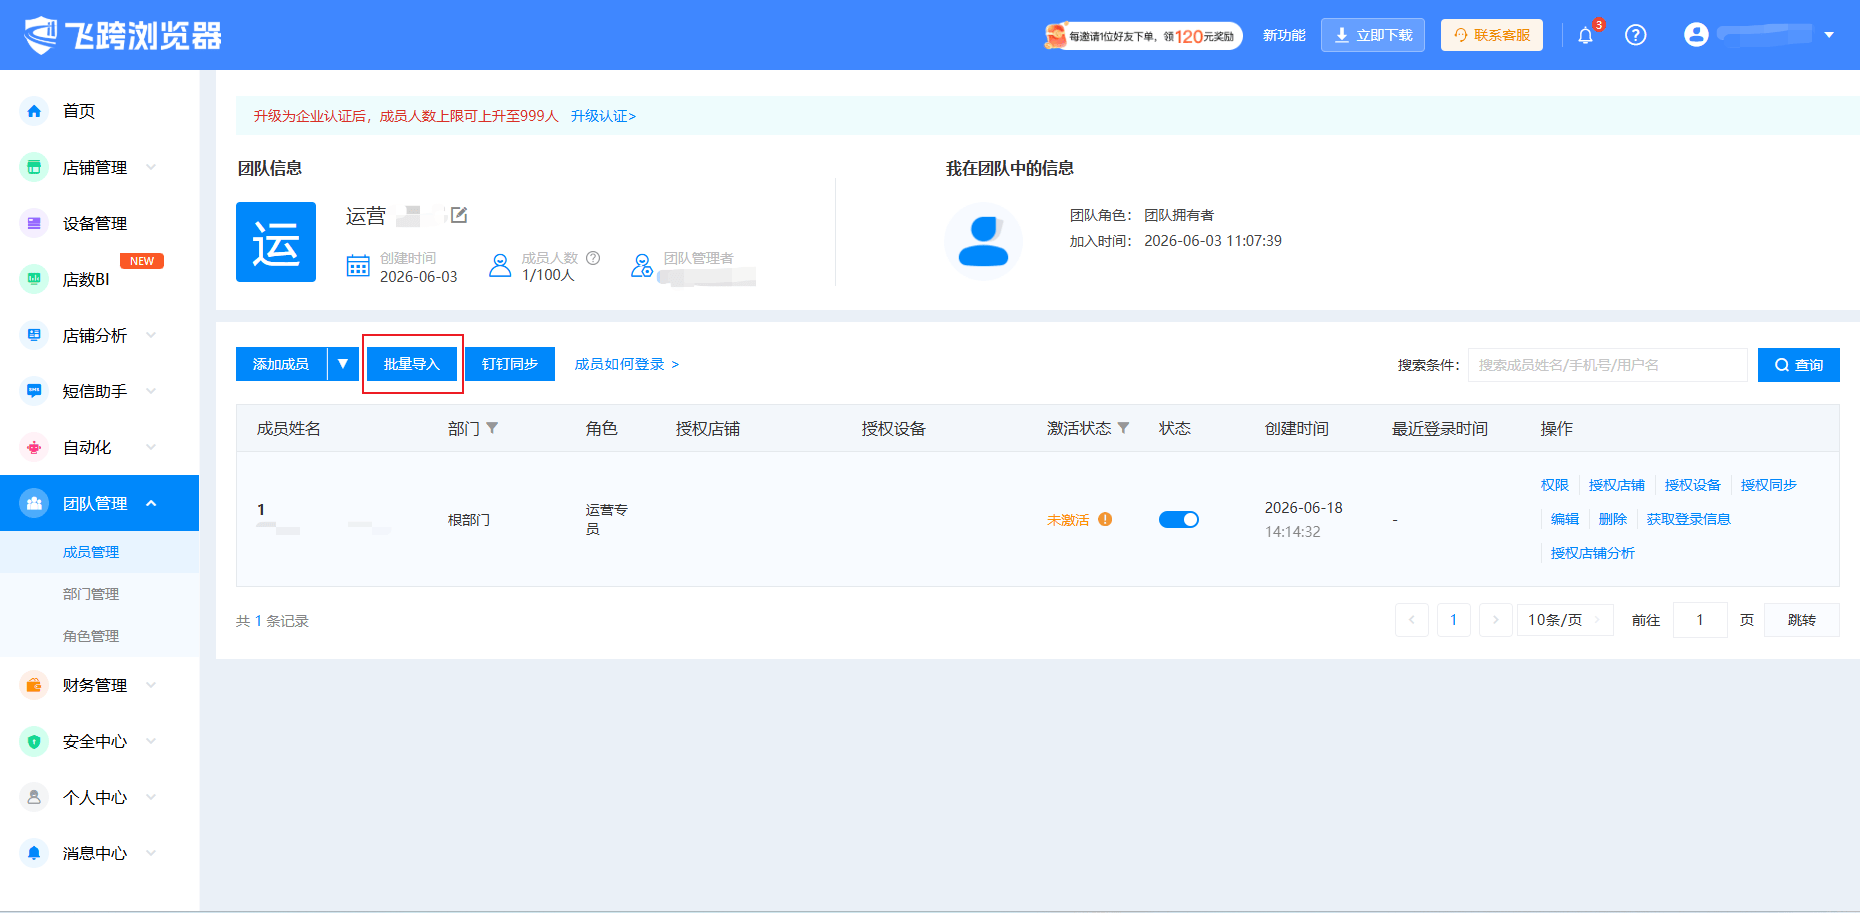Expand the 财务管理 chevron
The width and height of the screenshot is (1860, 913).
151,685
